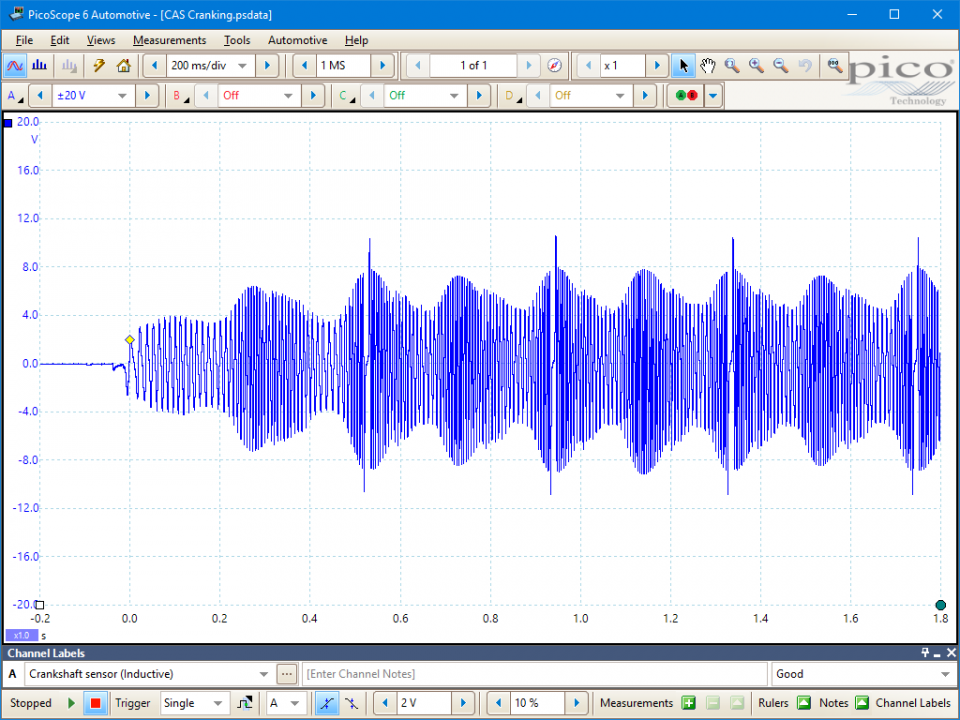The height and width of the screenshot is (720, 960).
Task: Click the Zoom out magnifier icon
Action: point(780,66)
